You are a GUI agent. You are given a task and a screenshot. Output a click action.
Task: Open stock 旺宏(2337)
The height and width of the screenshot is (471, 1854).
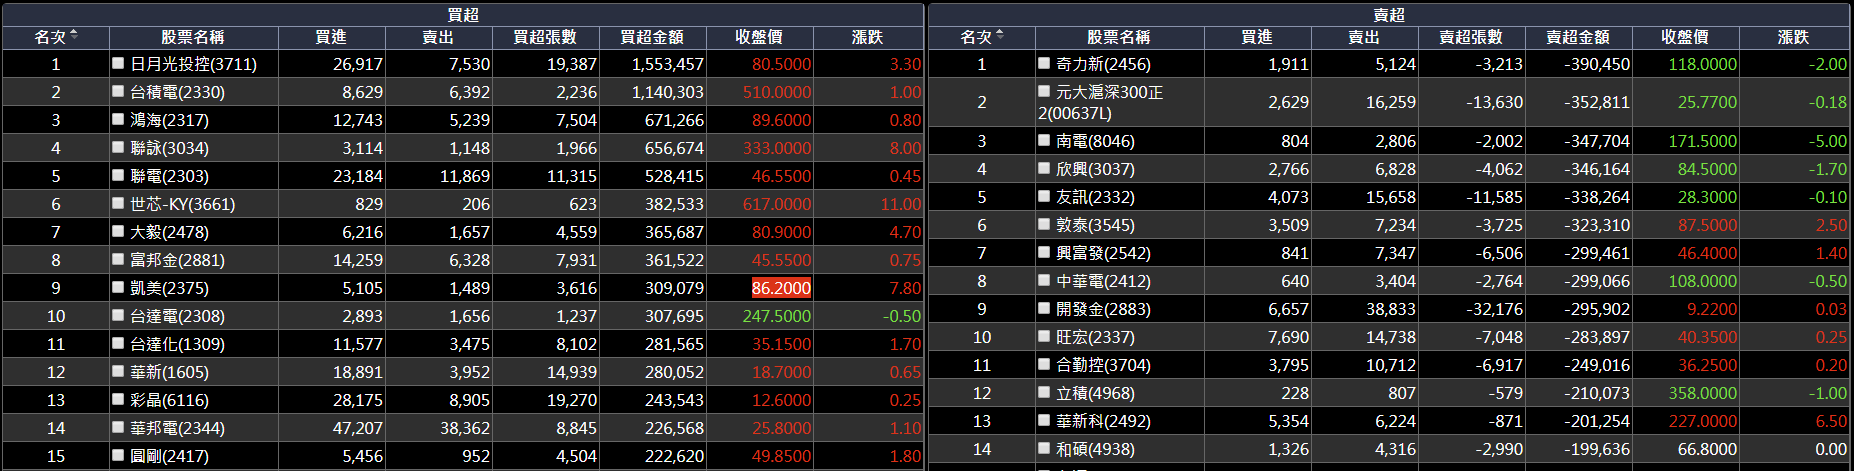coord(1095,337)
